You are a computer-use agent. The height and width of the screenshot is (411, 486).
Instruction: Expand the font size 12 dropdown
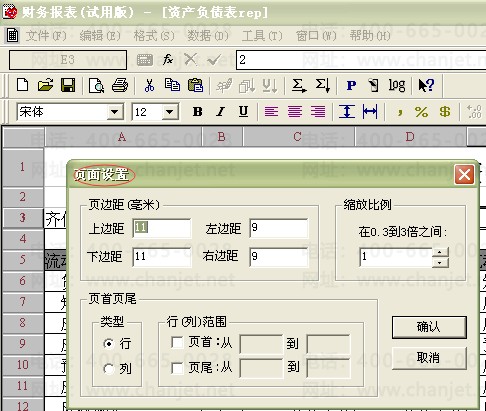[x=170, y=112]
